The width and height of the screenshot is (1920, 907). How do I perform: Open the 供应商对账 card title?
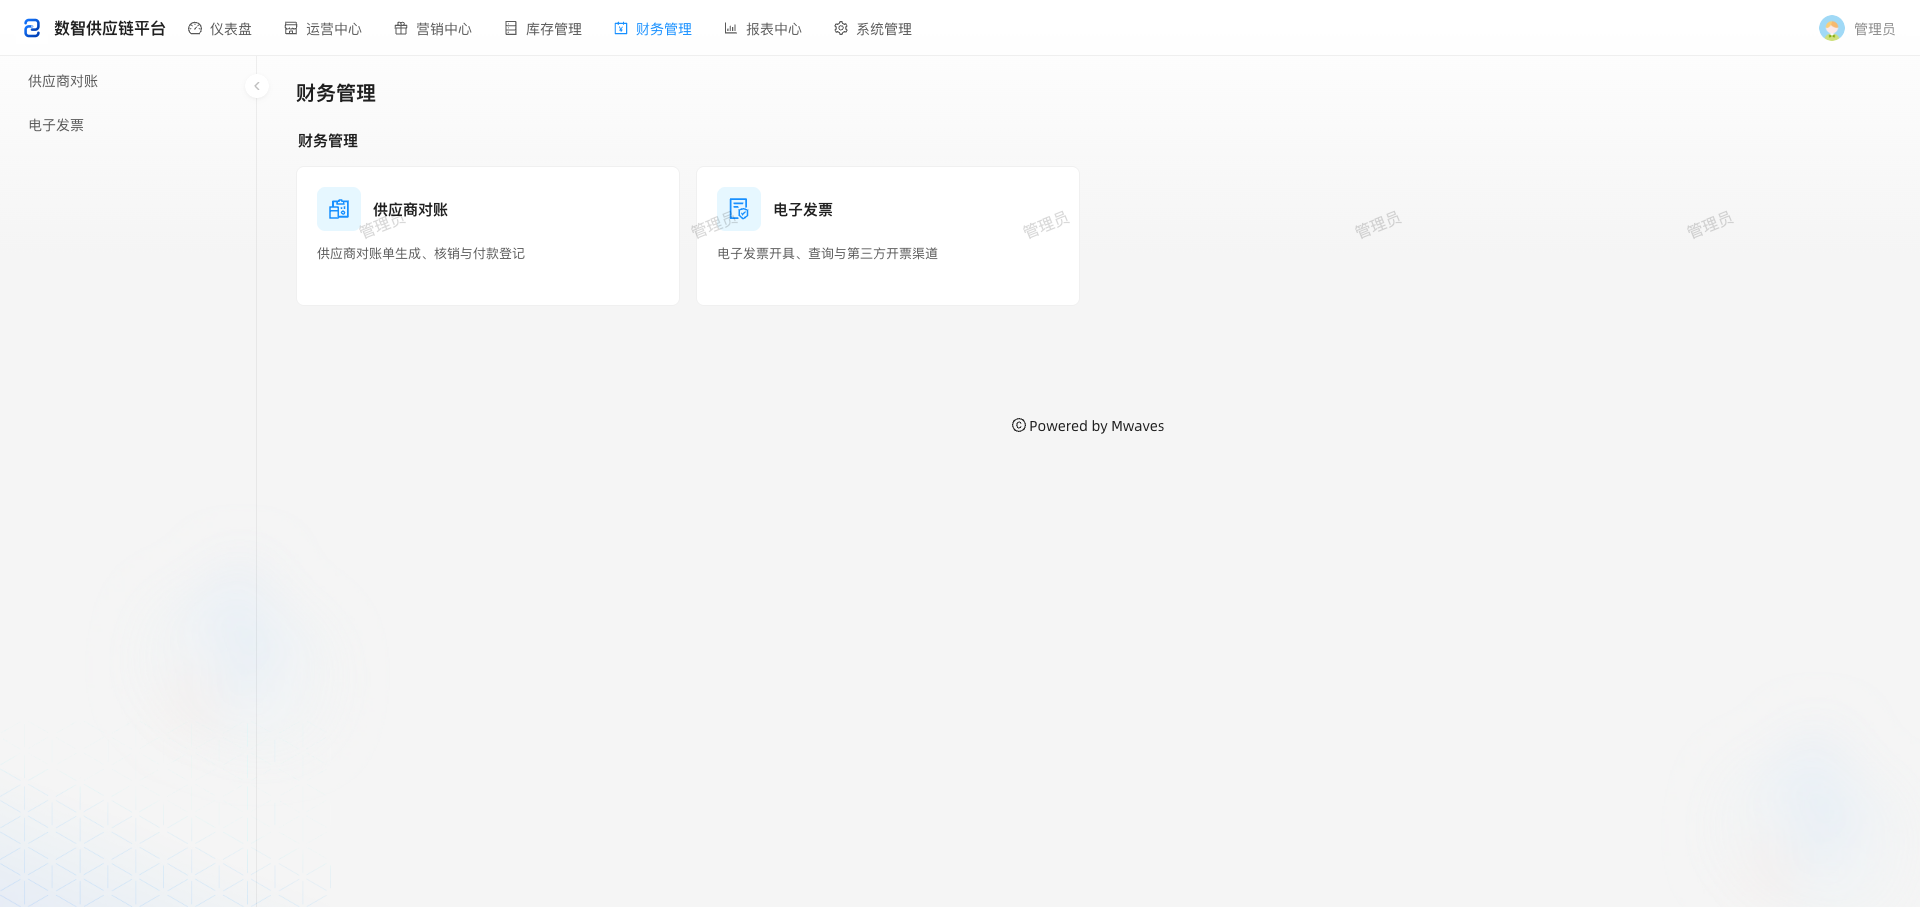(x=410, y=210)
